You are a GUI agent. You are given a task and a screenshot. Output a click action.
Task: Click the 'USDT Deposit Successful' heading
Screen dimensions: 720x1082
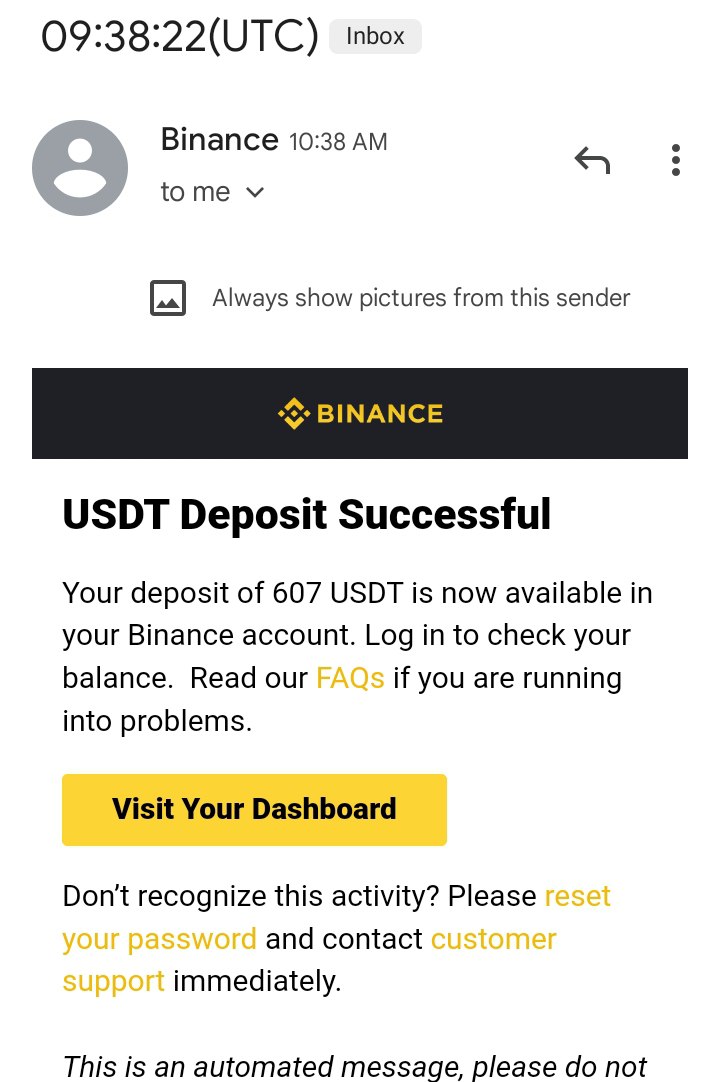point(306,515)
